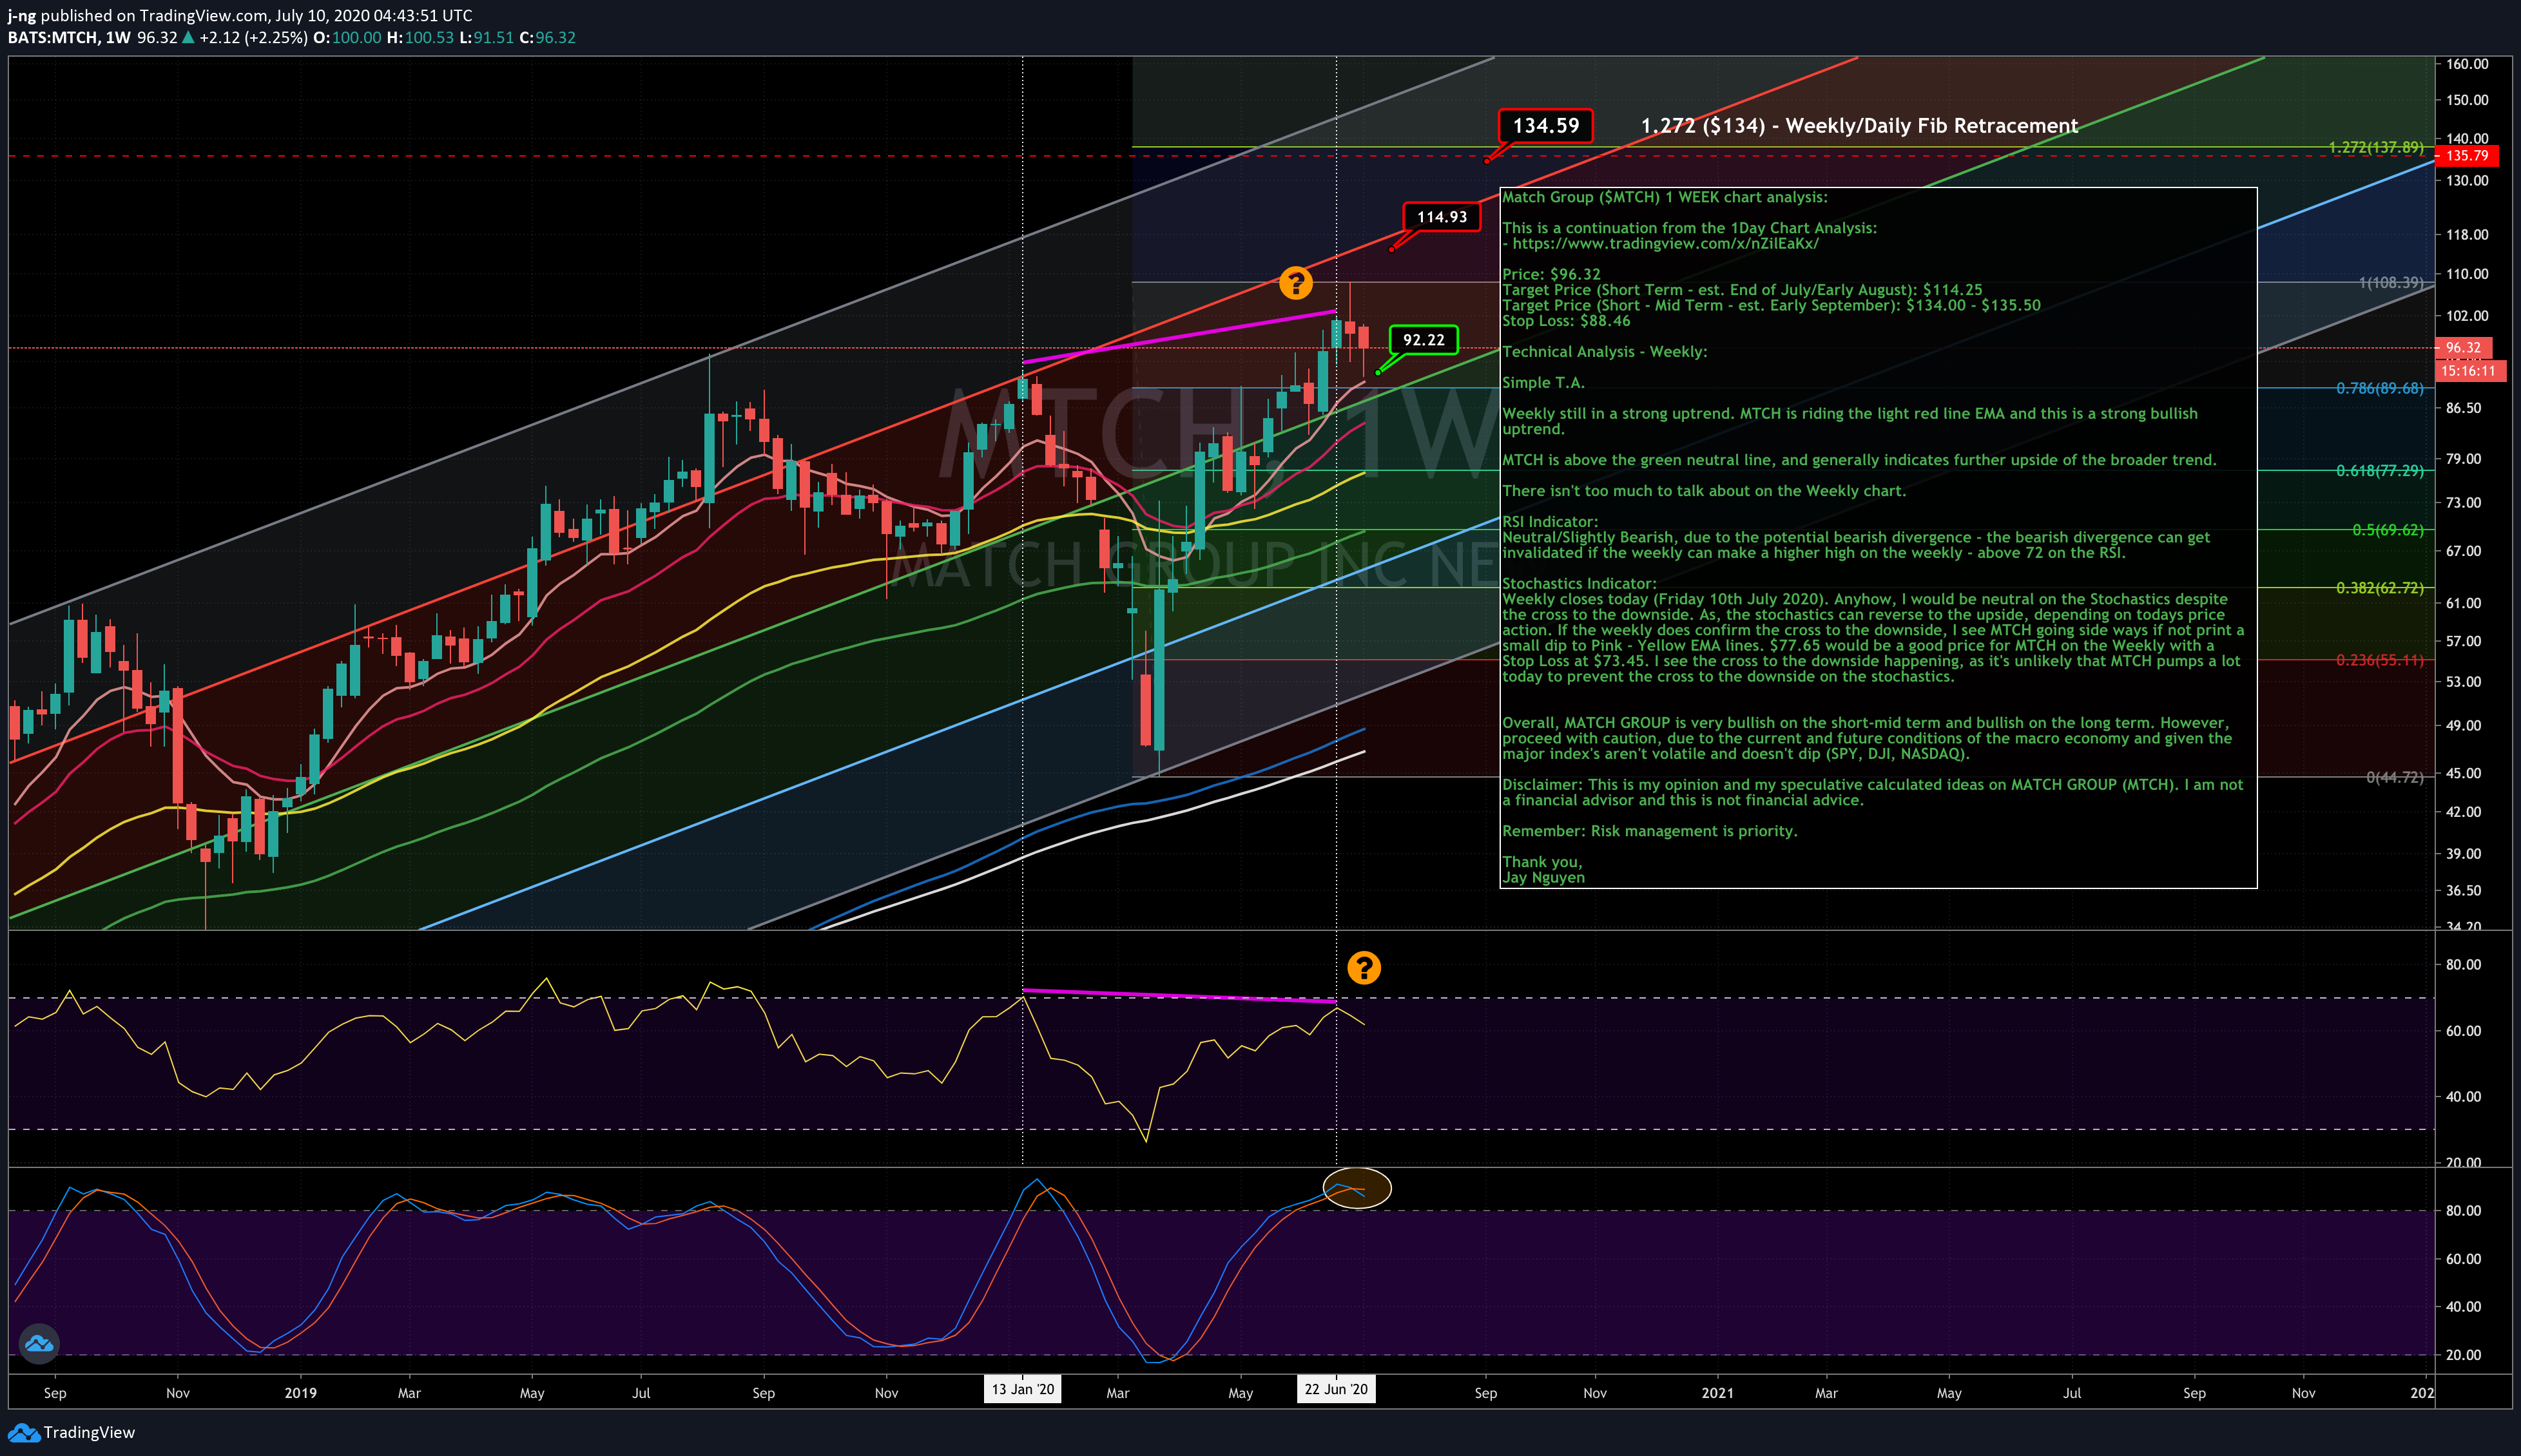Open the tradingview.com/x/nZilEaKx link

click(x=1665, y=243)
